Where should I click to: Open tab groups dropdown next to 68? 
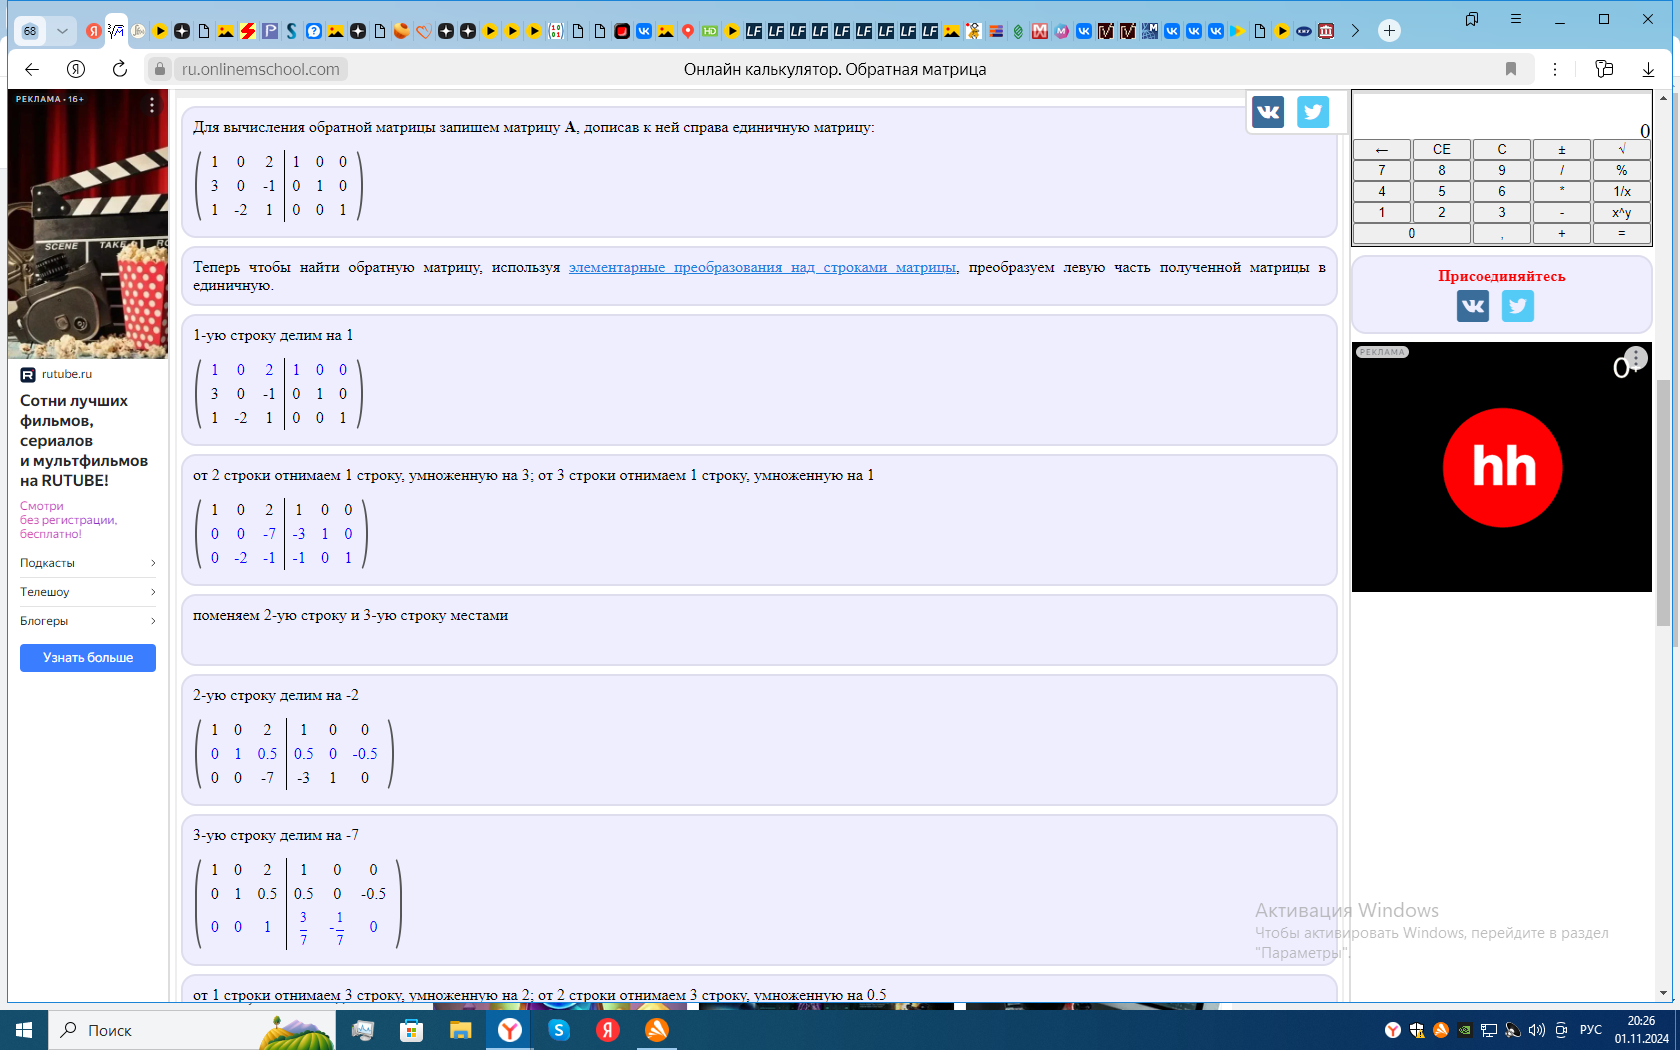[62, 31]
